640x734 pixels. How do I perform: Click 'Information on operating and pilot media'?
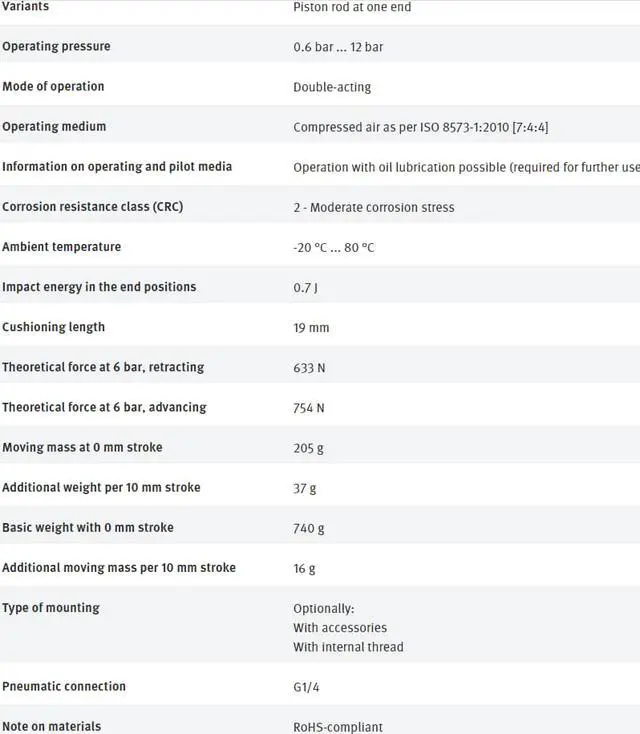(117, 167)
